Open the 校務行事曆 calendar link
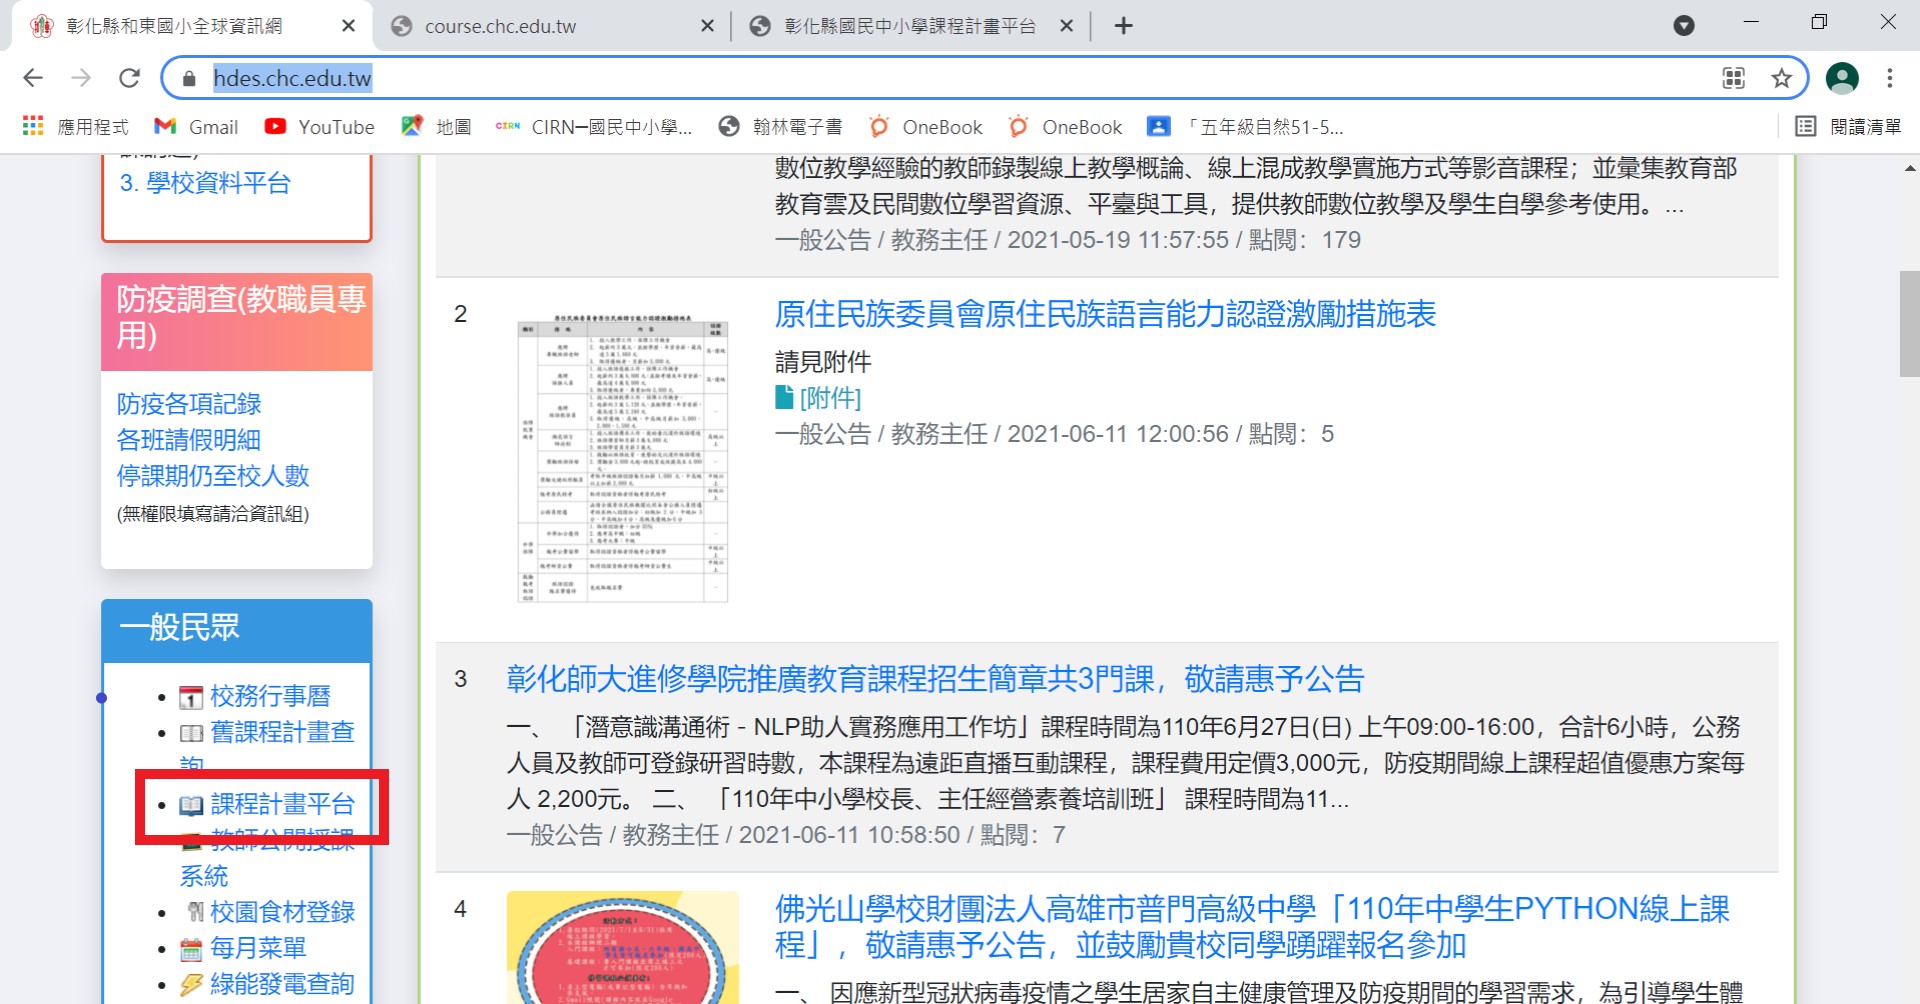 click(270, 696)
